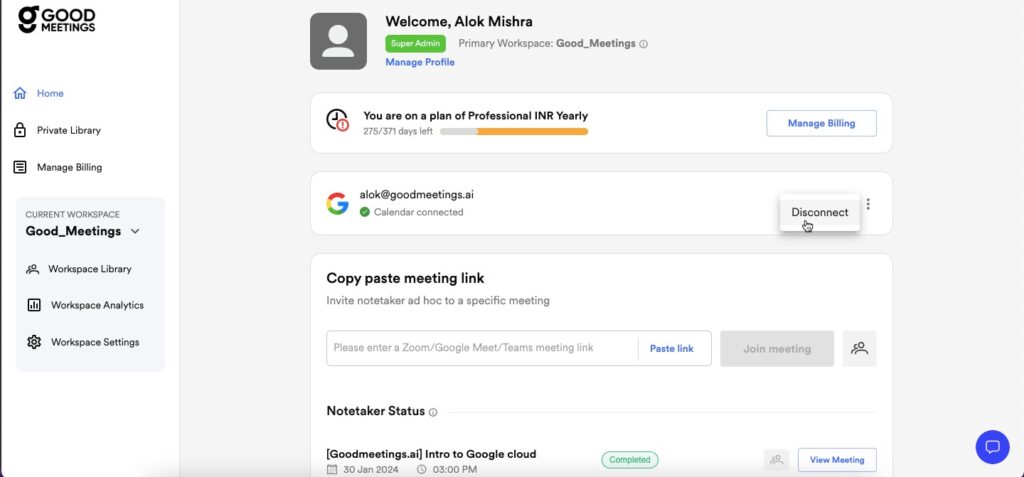The image size is (1024, 477).
Task: Click the info icon next to Primary Workspace
Action: (x=643, y=44)
